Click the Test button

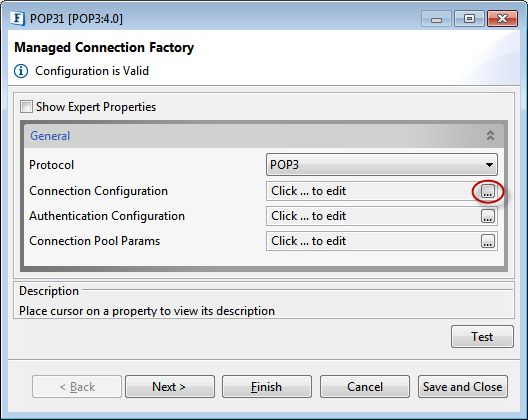pos(482,336)
